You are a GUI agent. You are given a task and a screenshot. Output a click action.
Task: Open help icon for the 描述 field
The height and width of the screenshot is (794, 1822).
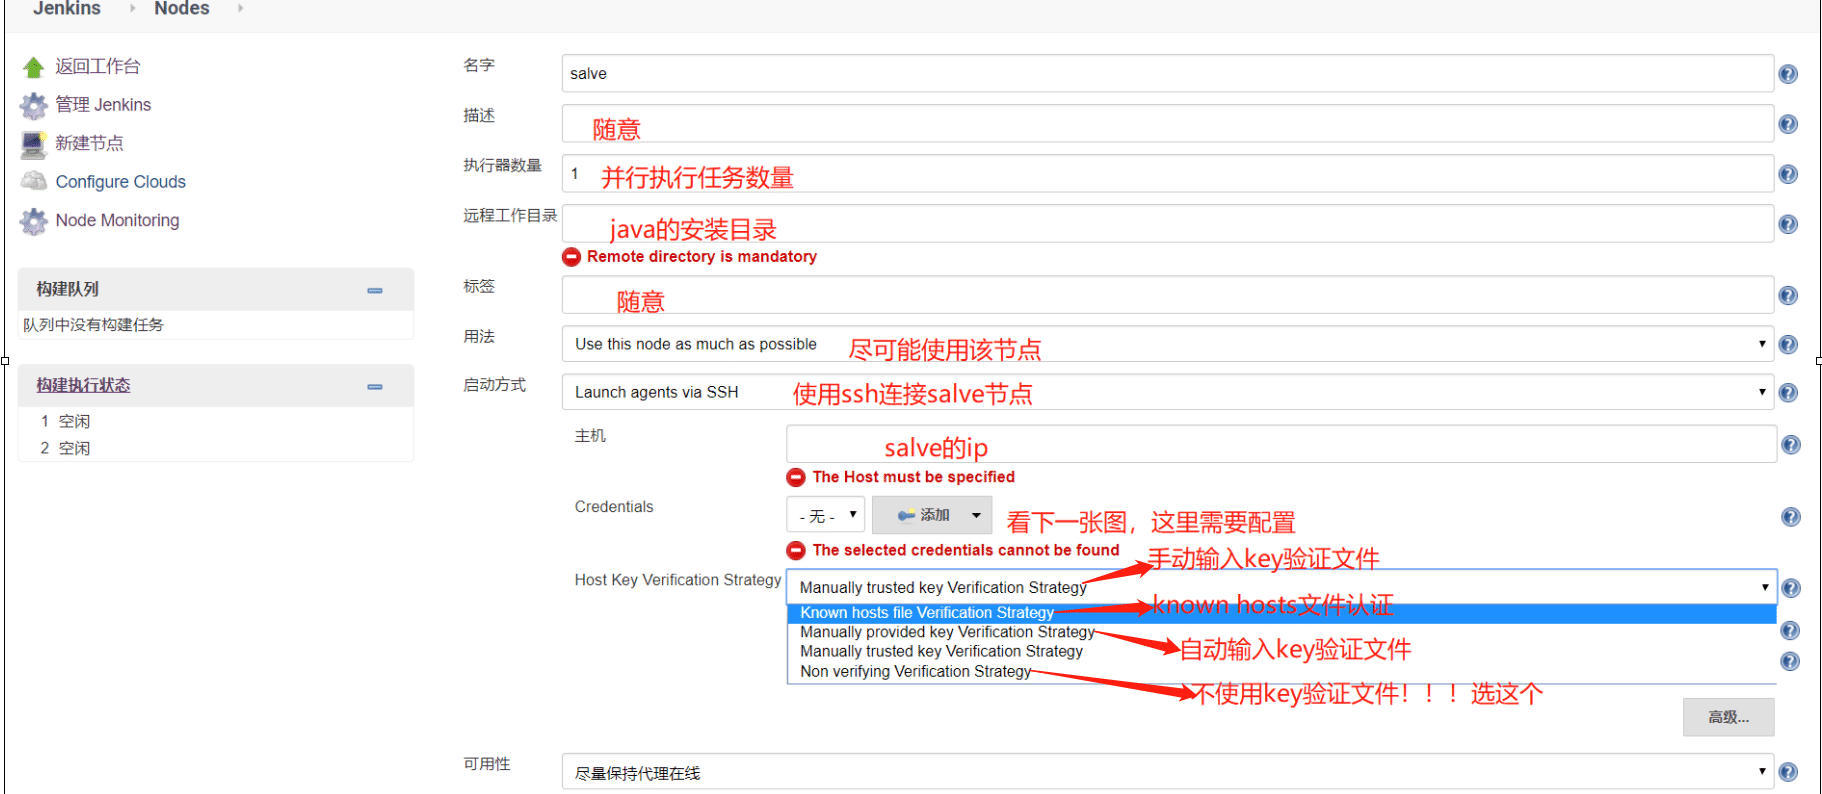point(1788,124)
